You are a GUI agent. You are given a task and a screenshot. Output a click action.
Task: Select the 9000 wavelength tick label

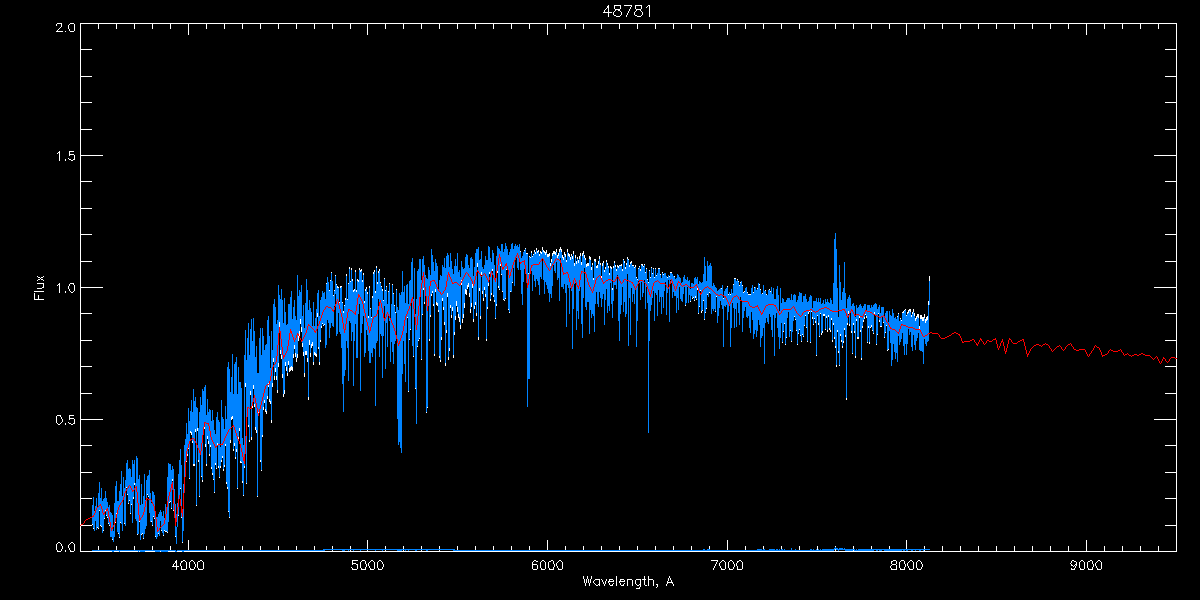pyautogui.click(x=1086, y=565)
